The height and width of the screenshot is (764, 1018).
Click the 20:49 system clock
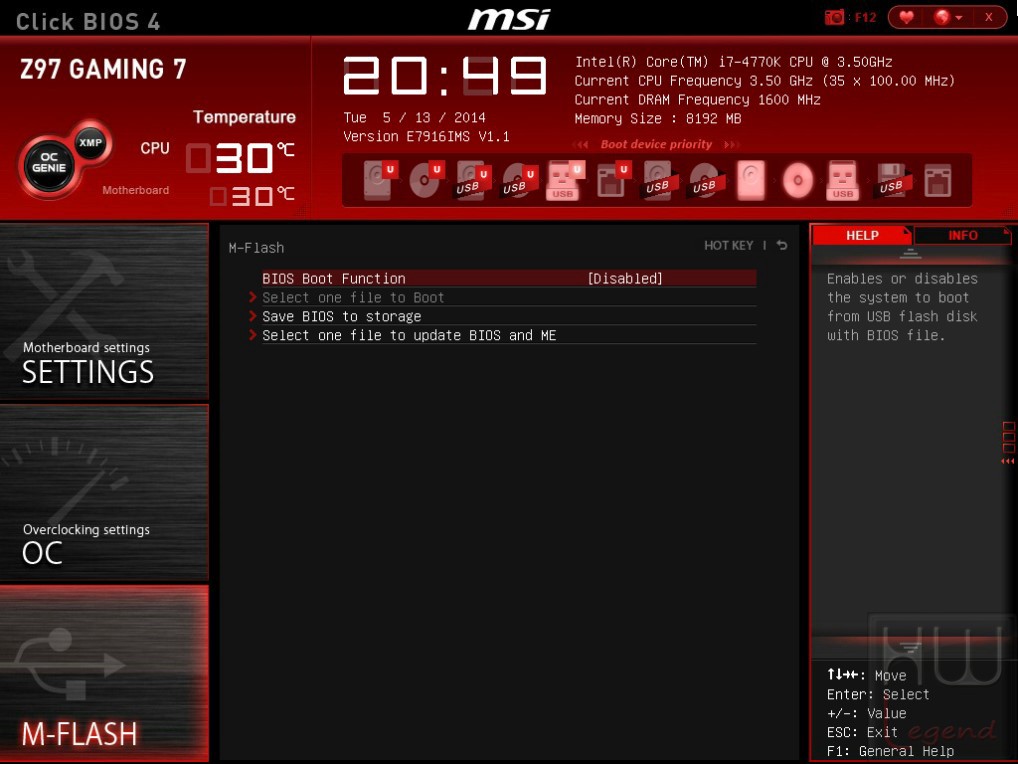pos(445,76)
